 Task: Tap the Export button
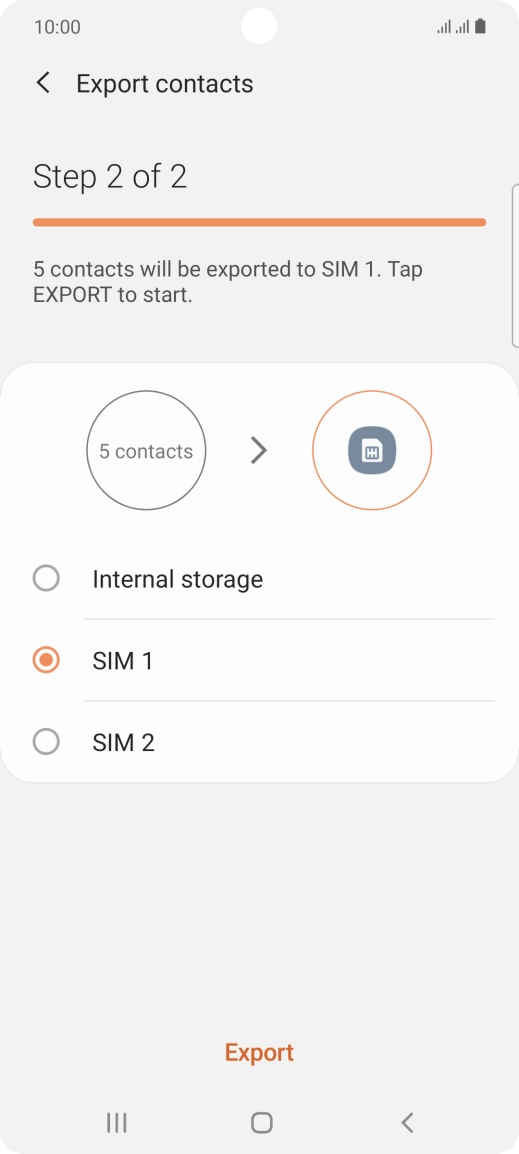(259, 1052)
